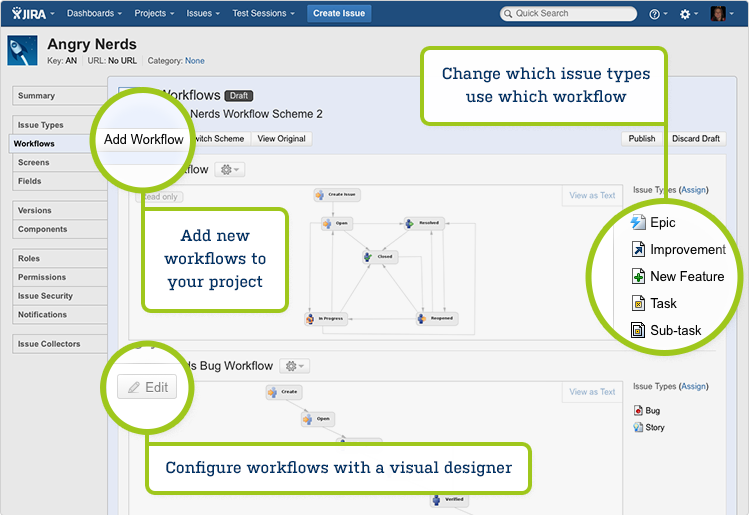Open the Bug Workflow gear dropdown
749x515 pixels.
click(295, 366)
